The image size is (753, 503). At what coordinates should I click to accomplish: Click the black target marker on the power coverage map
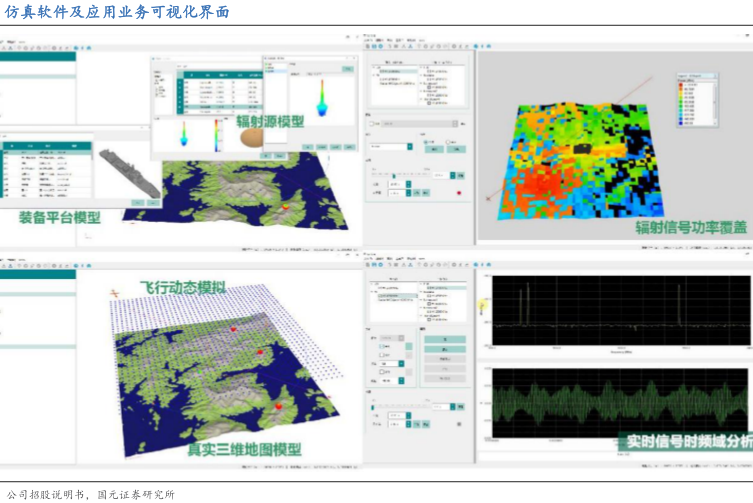click(582, 147)
